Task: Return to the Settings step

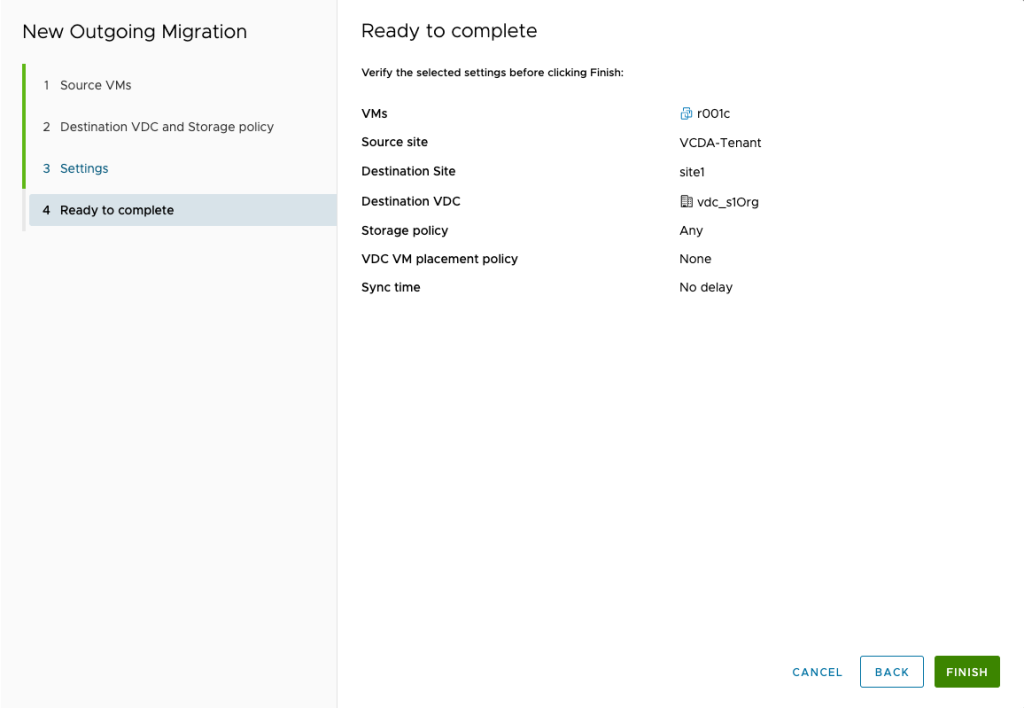Action: click(x=76, y=169)
